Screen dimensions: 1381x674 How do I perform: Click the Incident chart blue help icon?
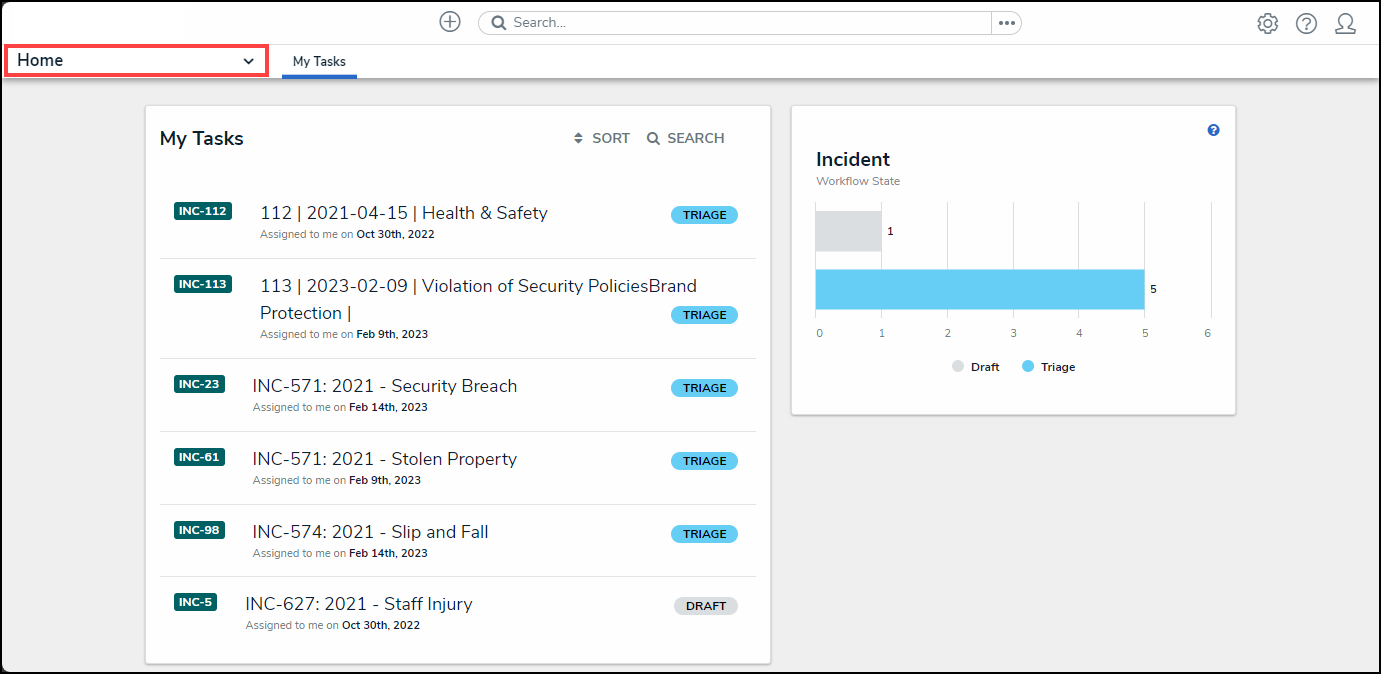[1213, 130]
